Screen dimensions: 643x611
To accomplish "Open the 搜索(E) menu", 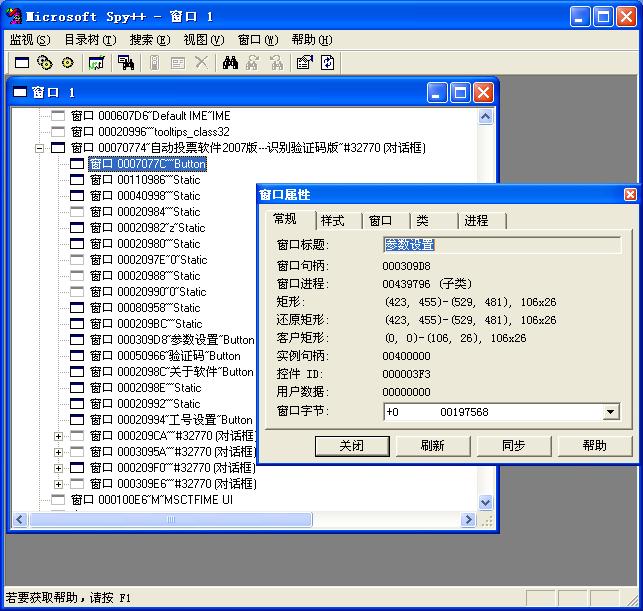I will coord(150,40).
